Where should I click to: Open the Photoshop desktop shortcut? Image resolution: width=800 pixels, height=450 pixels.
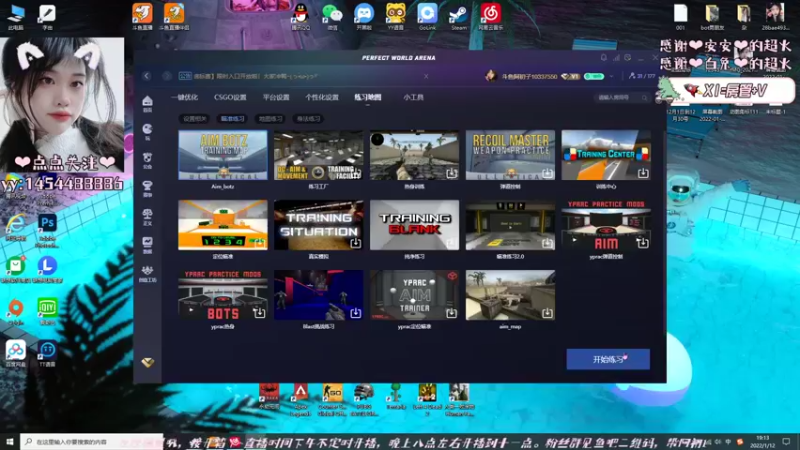tap(47, 230)
